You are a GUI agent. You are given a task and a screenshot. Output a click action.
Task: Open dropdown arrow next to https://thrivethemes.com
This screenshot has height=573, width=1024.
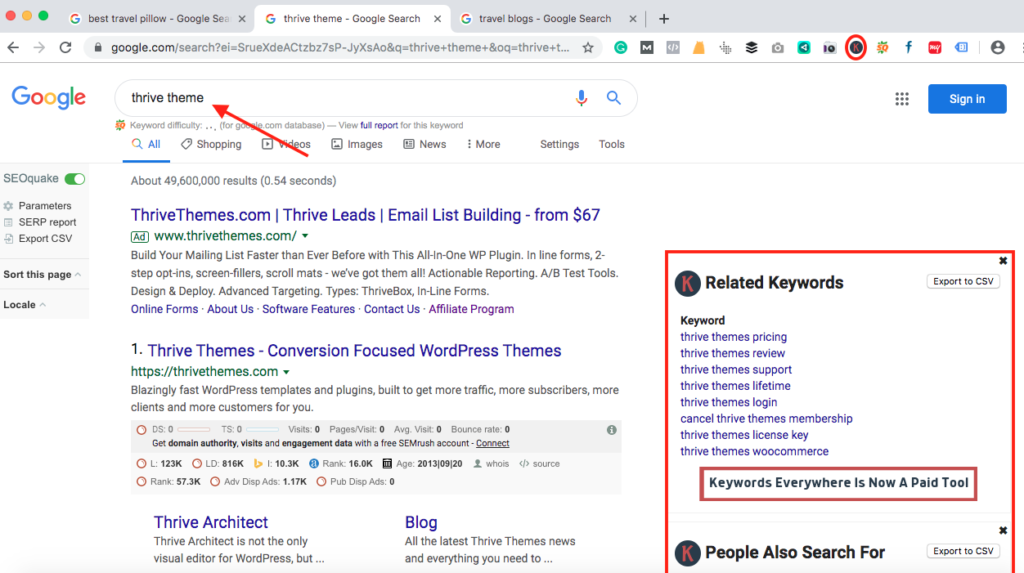coord(286,372)
